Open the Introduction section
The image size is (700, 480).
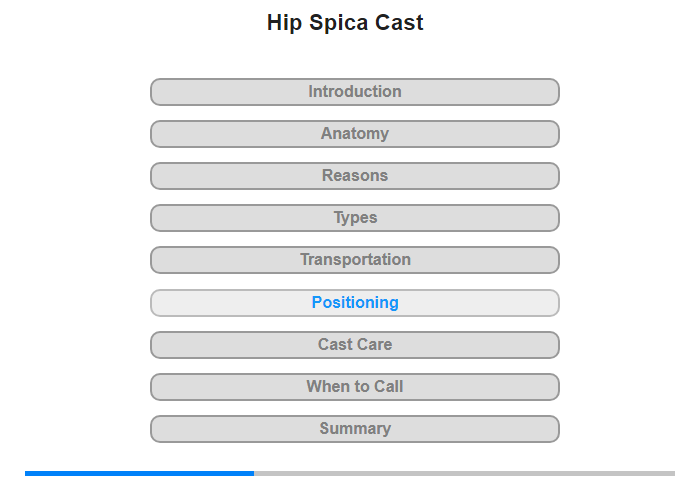[354, 92]
